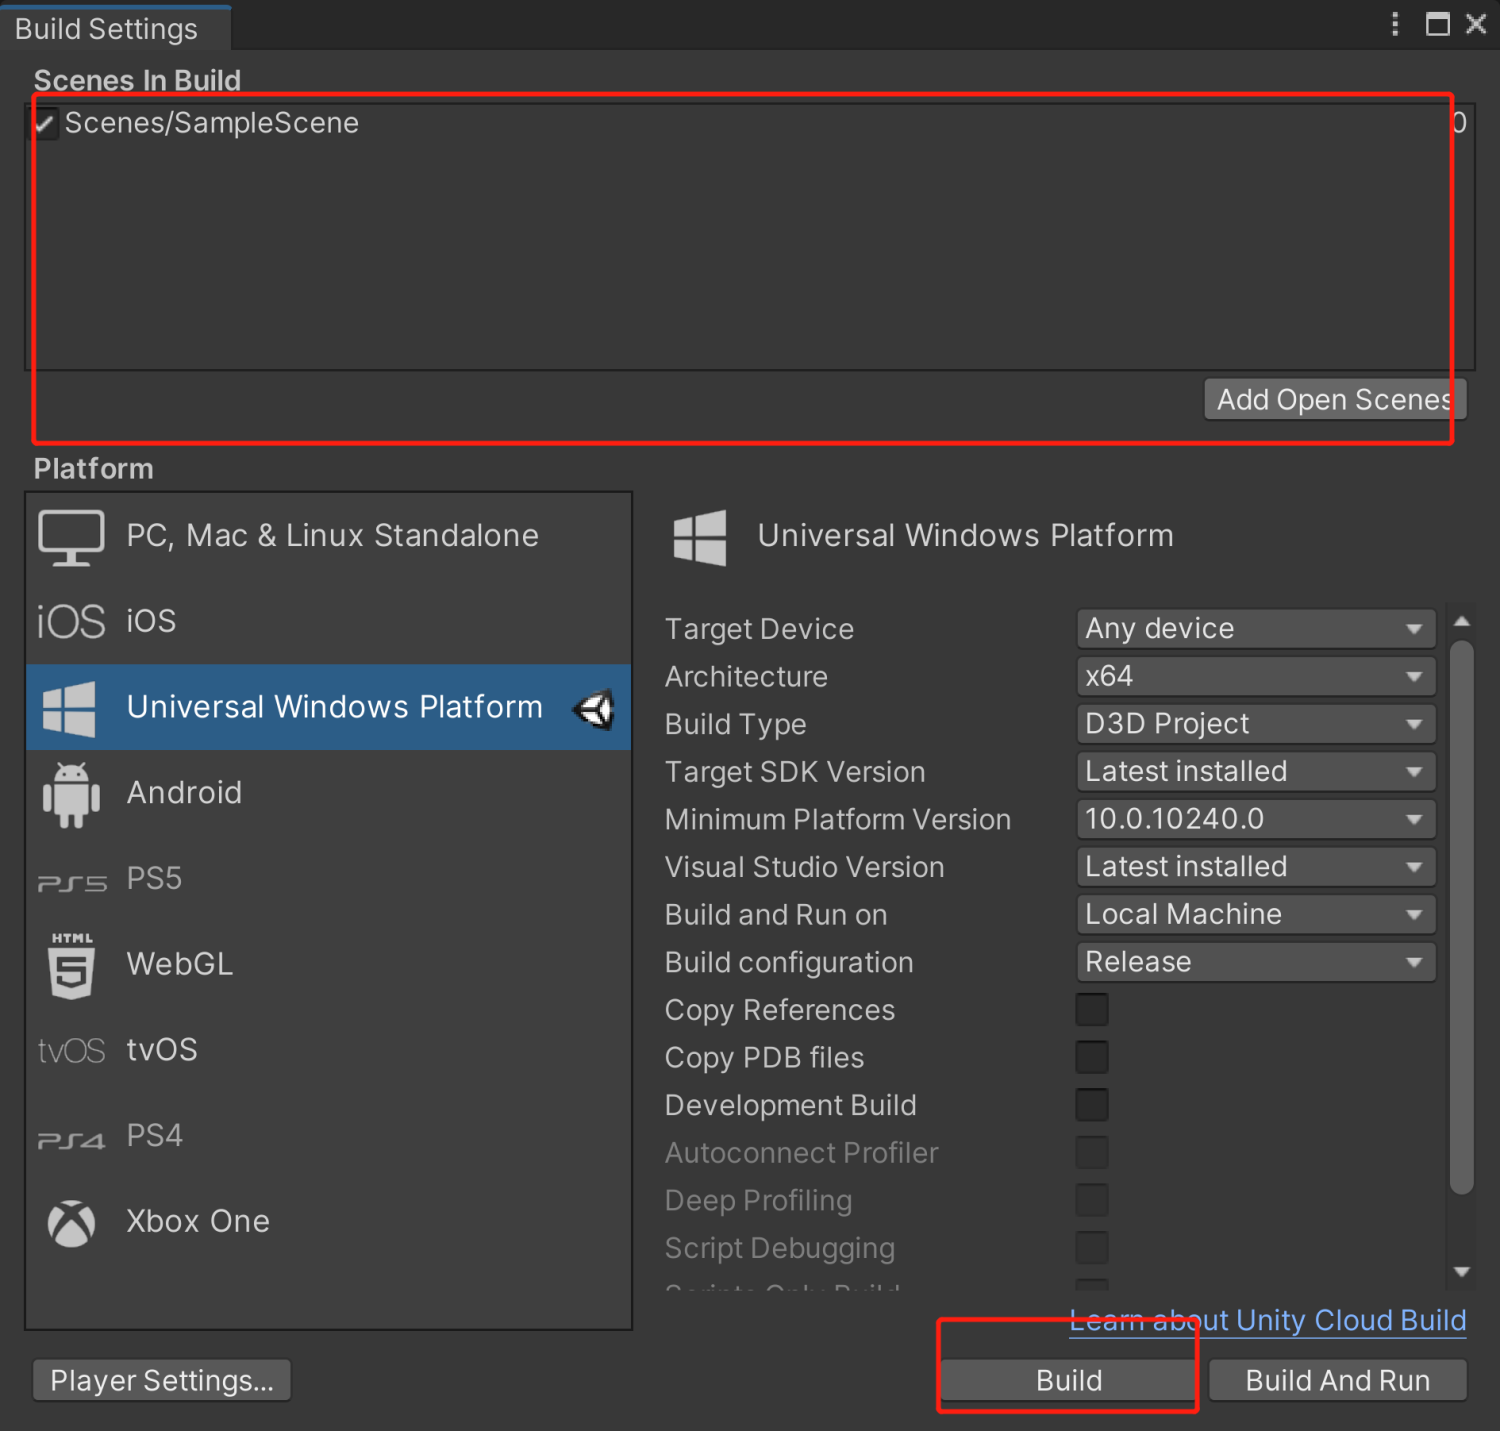Image resolution: width=1500 pixels, height=1431 pixels.
Task: Click the Build configuration label
Action: pos(789,963)
